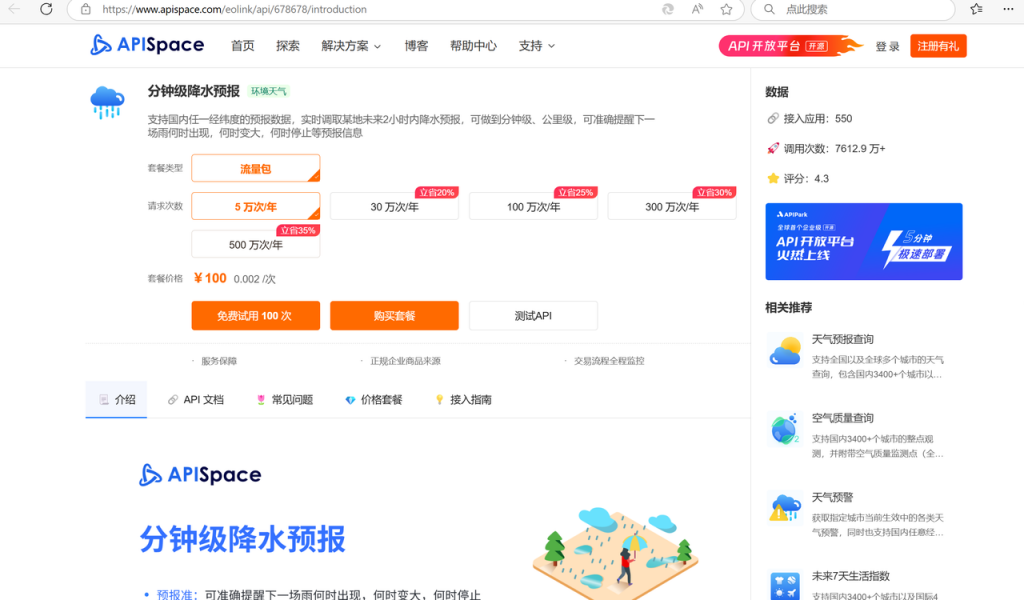
Task: Select the 300 万次/年 option
Action: point(672,206)
